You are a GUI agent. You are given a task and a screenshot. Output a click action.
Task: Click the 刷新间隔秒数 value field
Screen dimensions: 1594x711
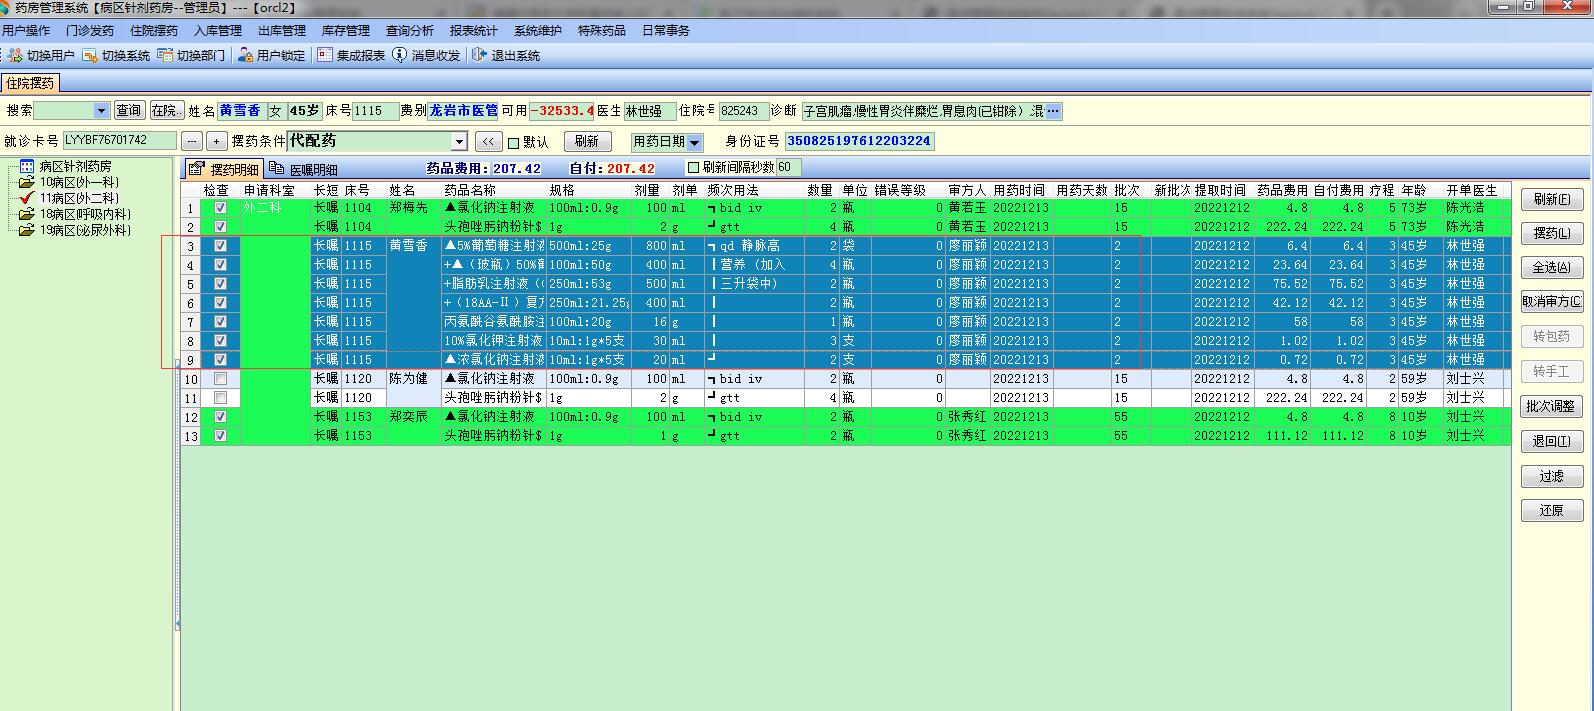(x=788, y=168)
